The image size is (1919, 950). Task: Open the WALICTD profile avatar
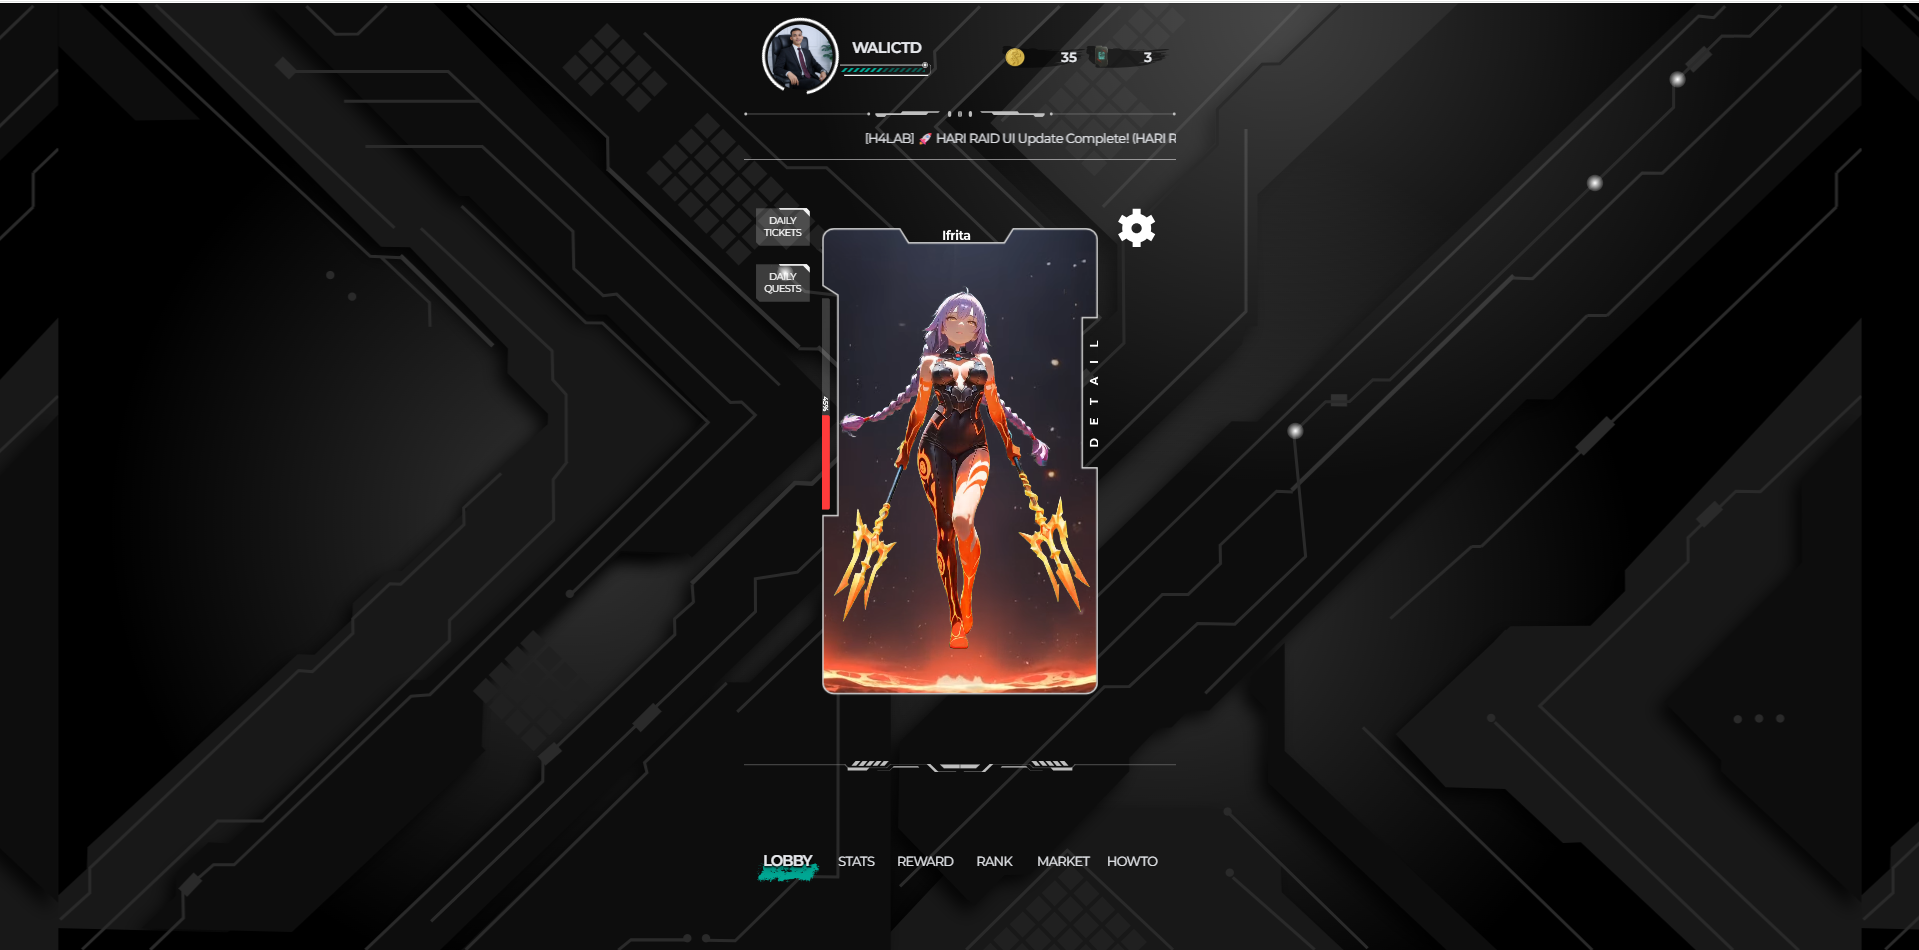[x=800, y=56]
